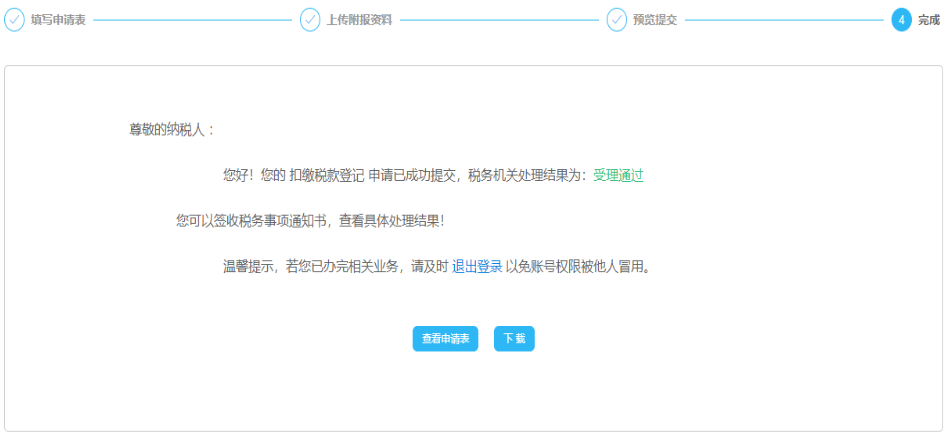The width and height of the screenshot is (946, 438).
Task: Follow the 退出登录 link
Action: coord(477,267)
